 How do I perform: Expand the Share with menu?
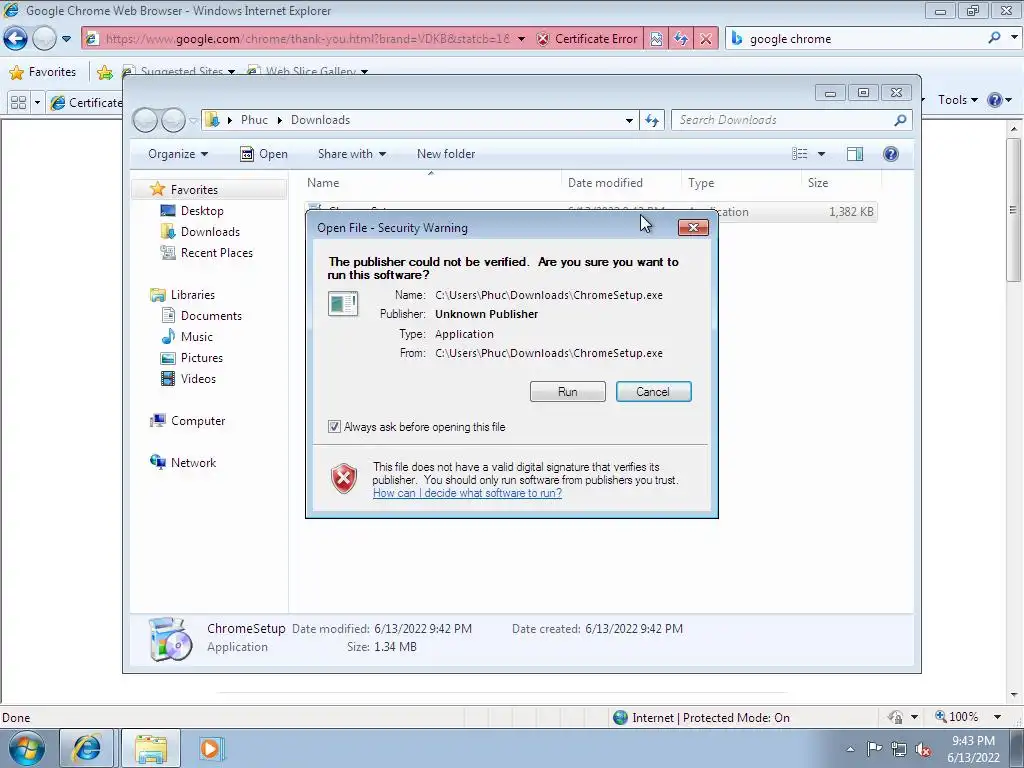click(351, 154)
